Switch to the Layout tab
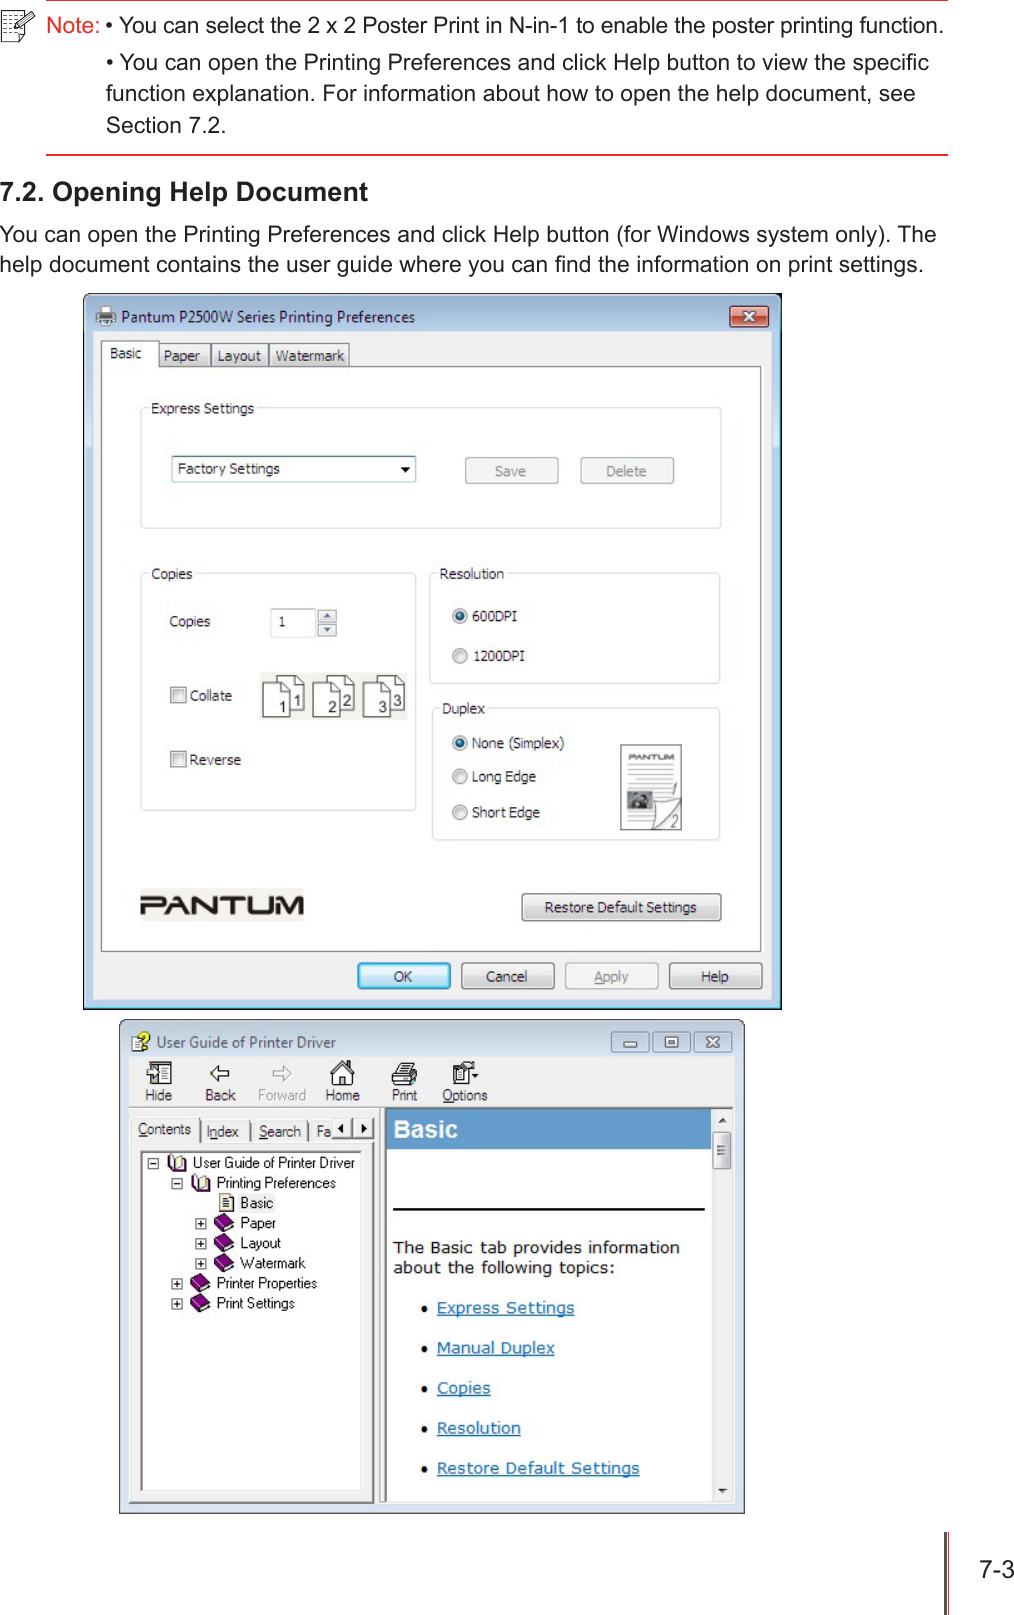This screenshot has width=1014, height=1615. pyautogui.click(x=239, y=356)
